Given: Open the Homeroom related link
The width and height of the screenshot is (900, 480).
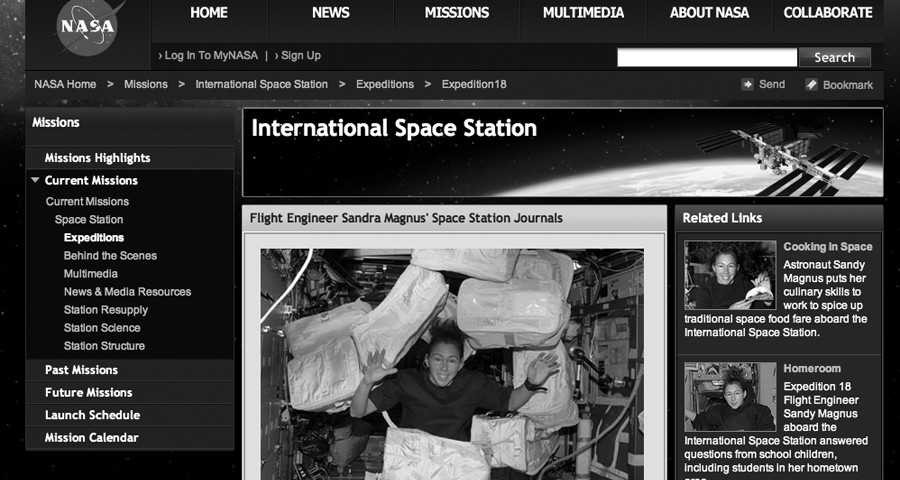Looking at the screenshot, I should tap(812, 369).
